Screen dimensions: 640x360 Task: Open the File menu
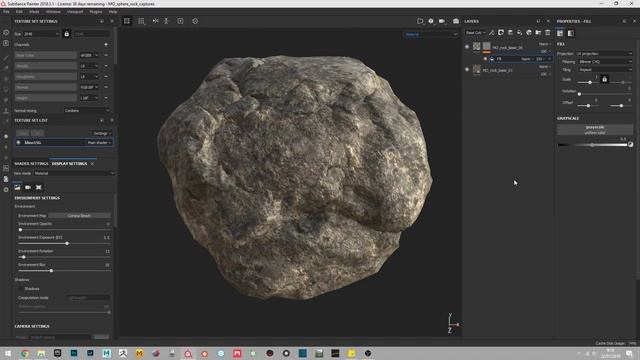[6, 12]
